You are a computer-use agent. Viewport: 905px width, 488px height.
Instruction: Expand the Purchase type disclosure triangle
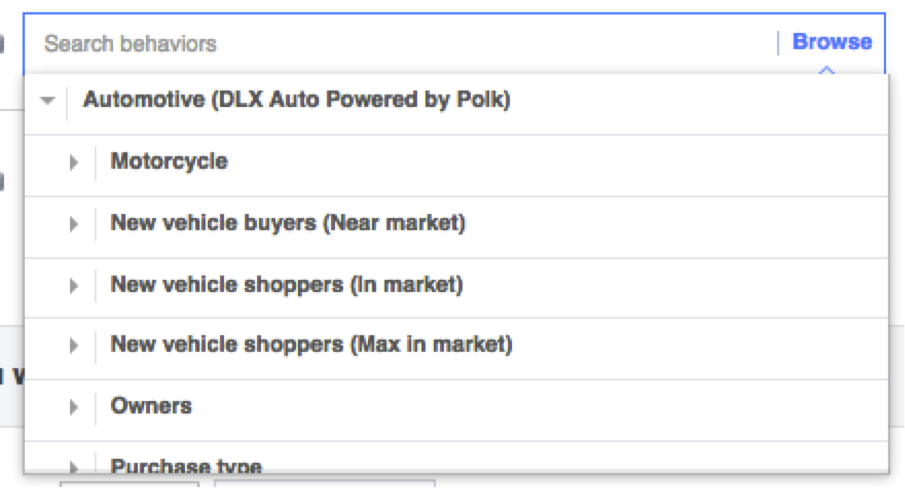[x=73, y=466]
